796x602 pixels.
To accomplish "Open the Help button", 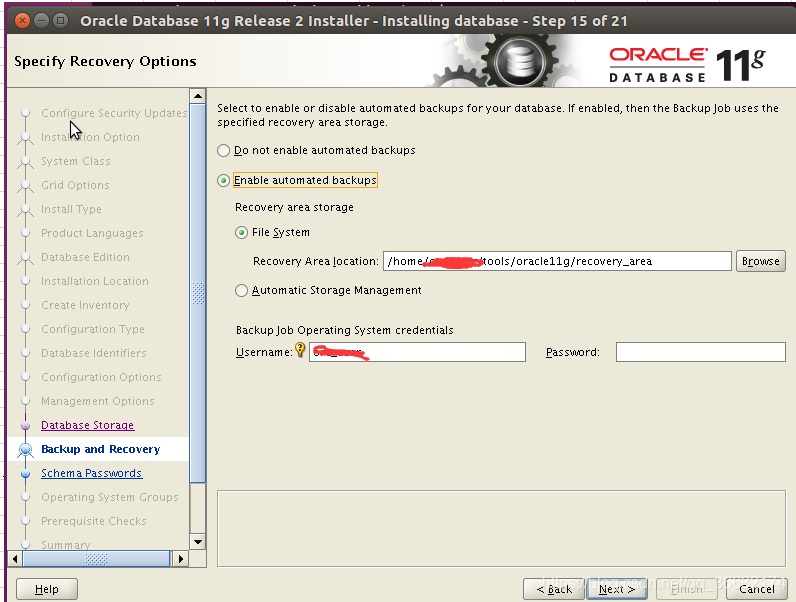I will tap(47, 589).
